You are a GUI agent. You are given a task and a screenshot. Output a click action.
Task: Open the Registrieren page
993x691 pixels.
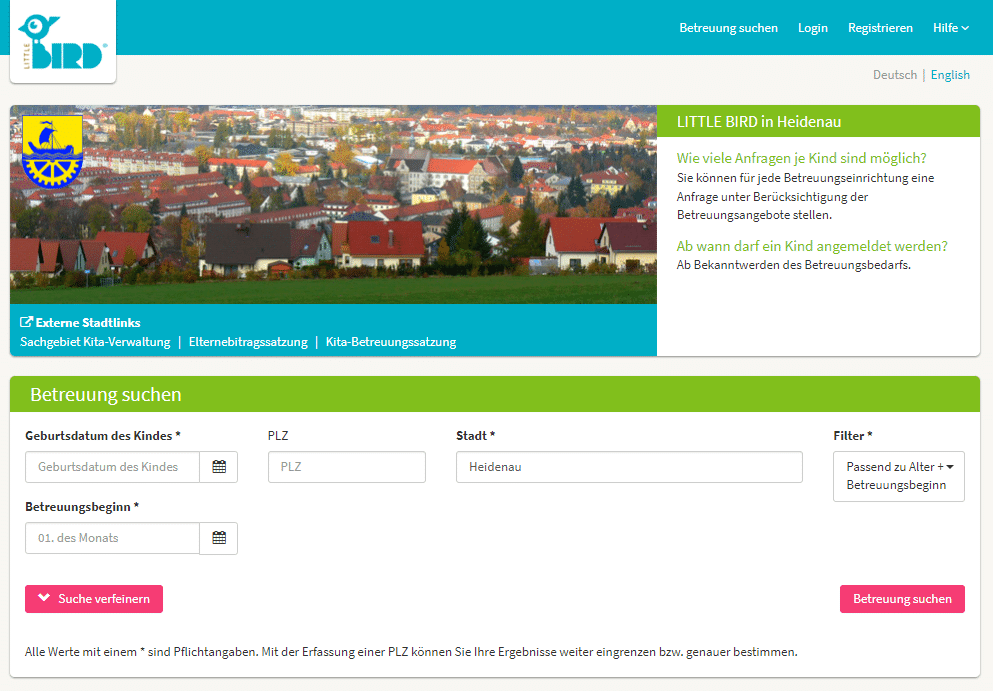tap(880, 28)
